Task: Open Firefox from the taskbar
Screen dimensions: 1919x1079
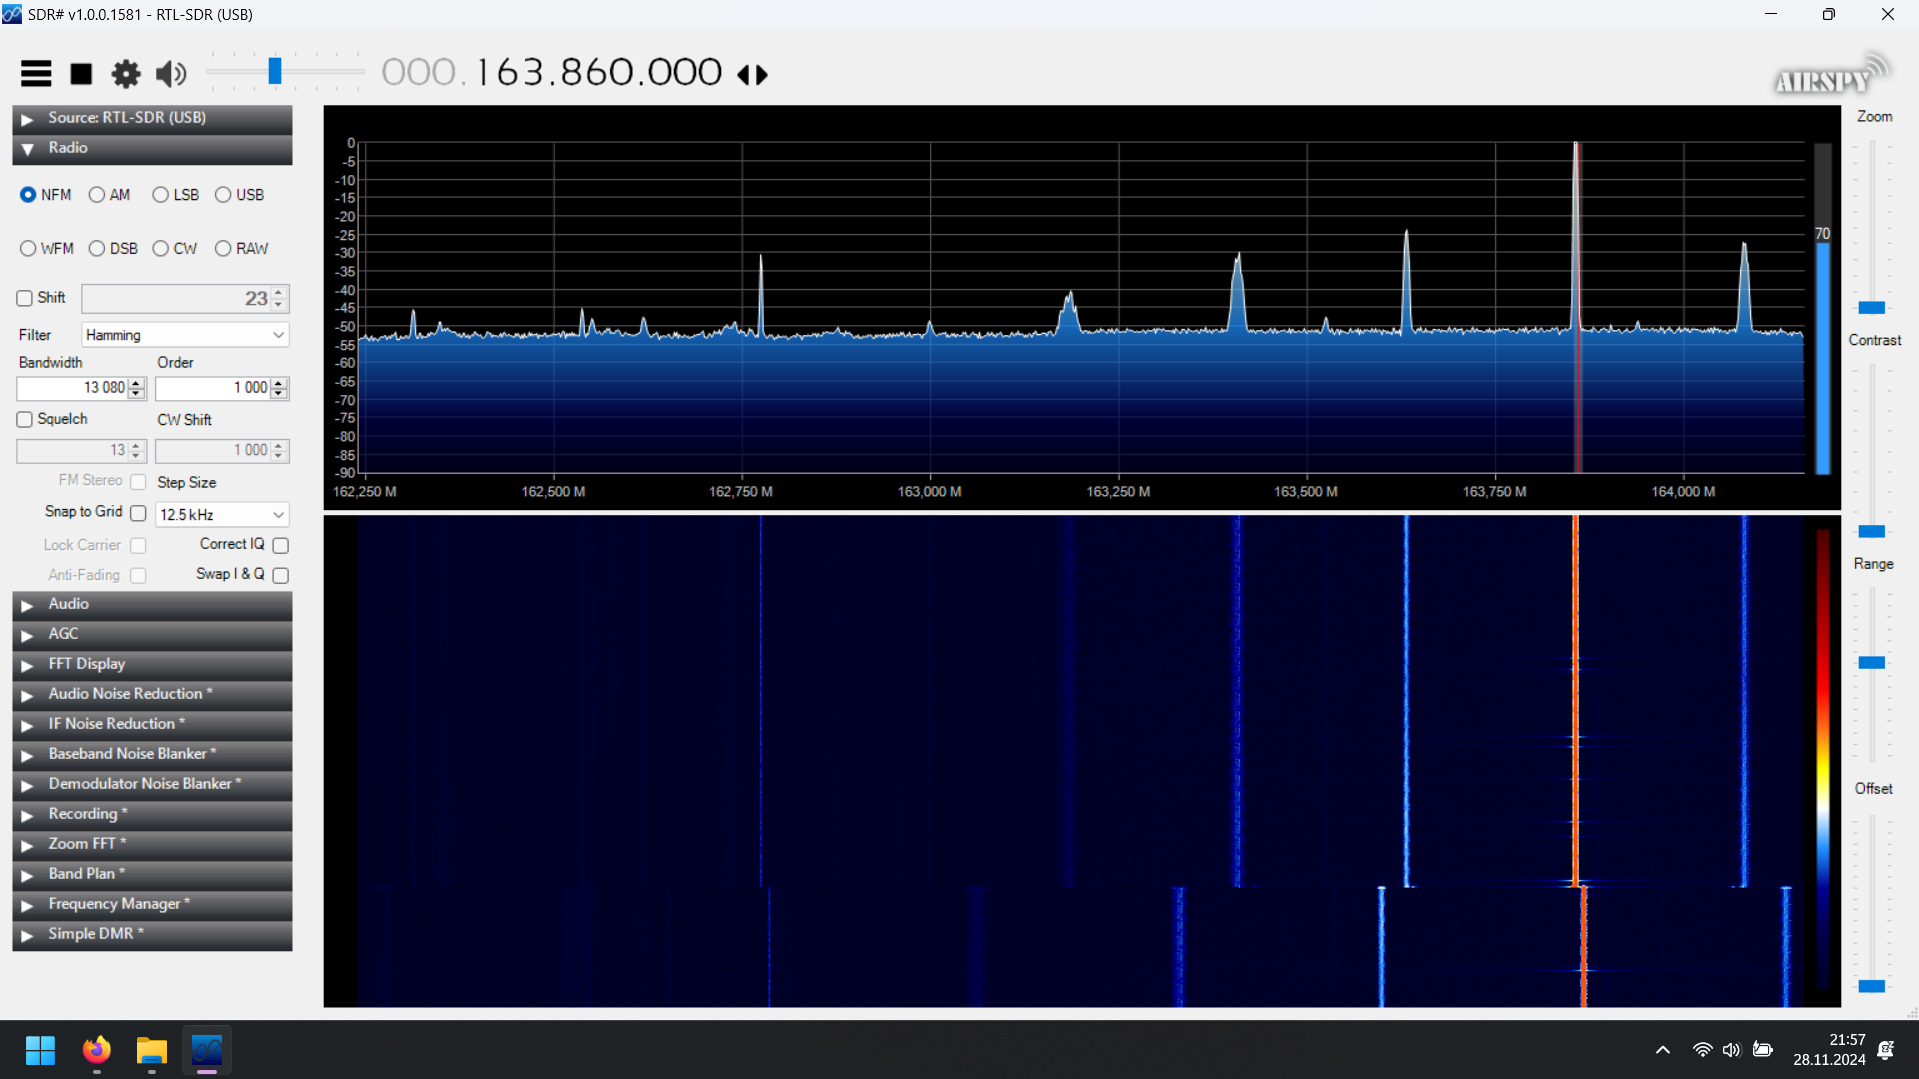Action: 96,1050
